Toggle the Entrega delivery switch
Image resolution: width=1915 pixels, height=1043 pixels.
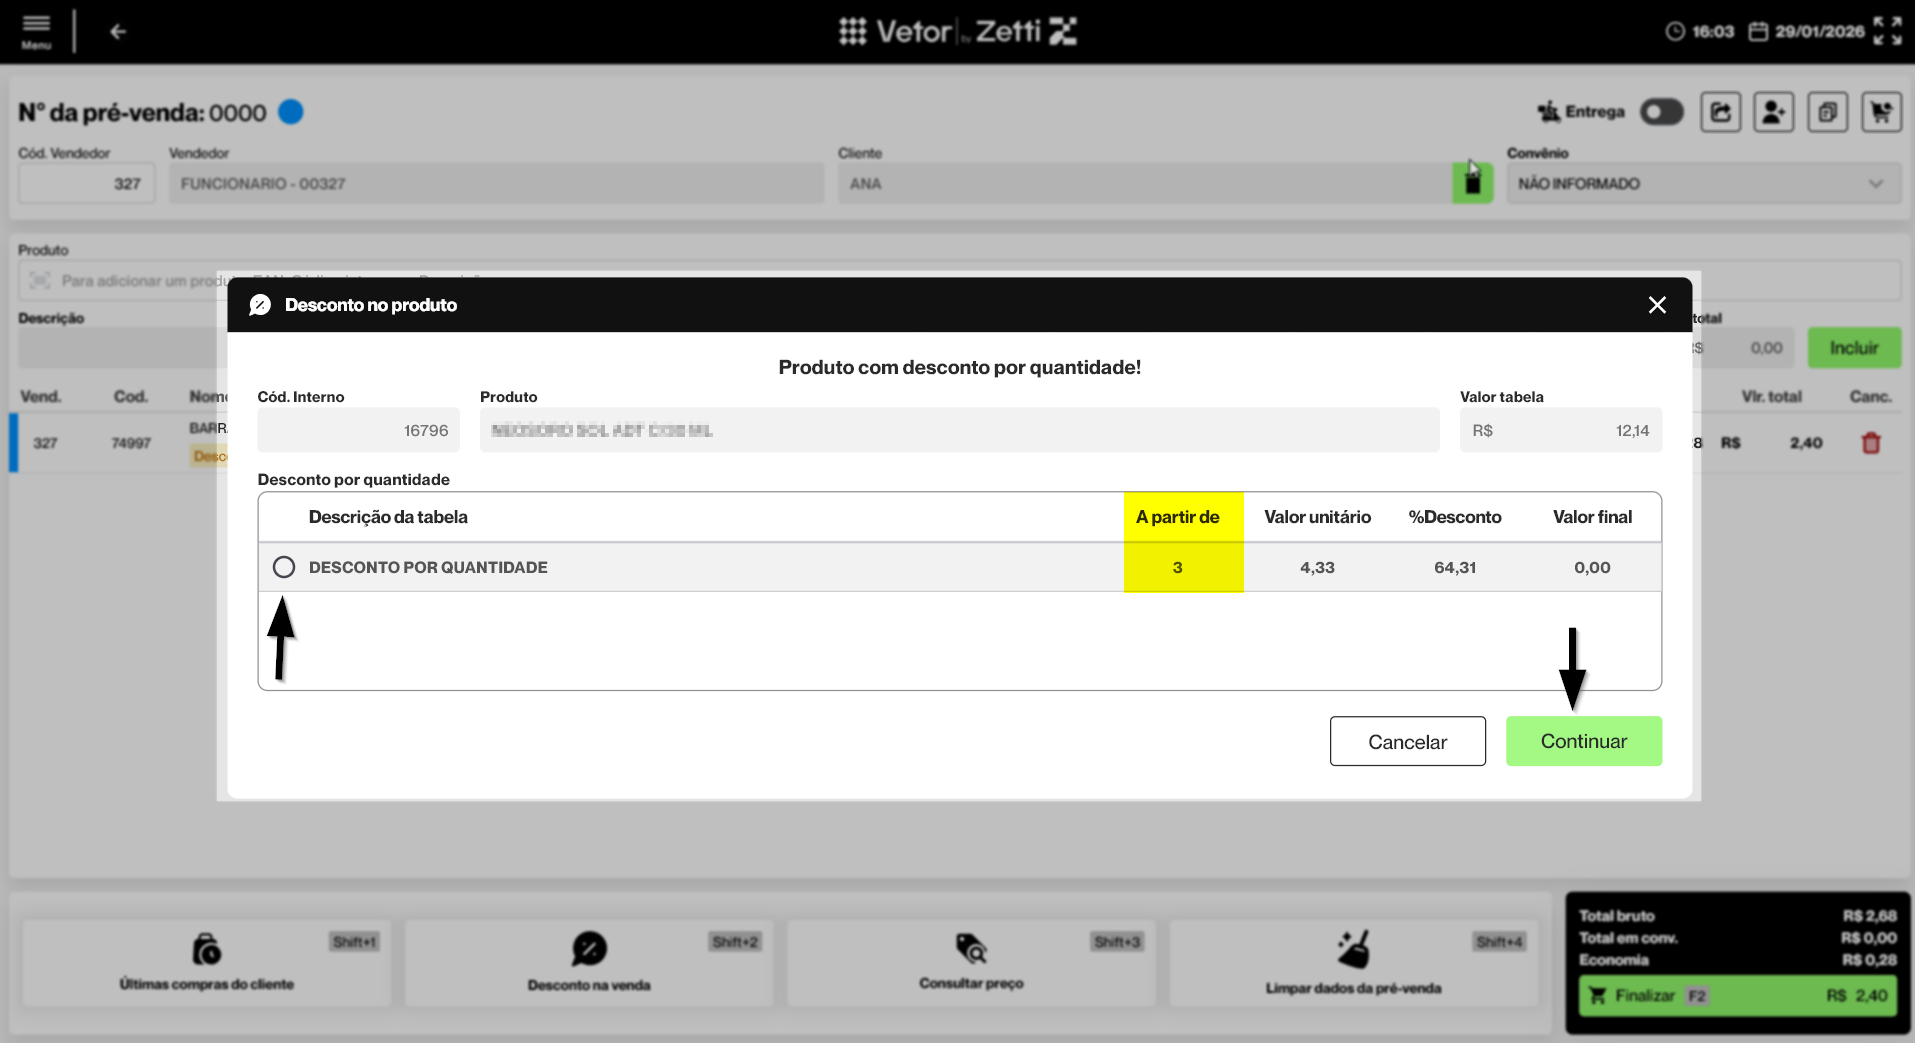tap(1662, 112)
